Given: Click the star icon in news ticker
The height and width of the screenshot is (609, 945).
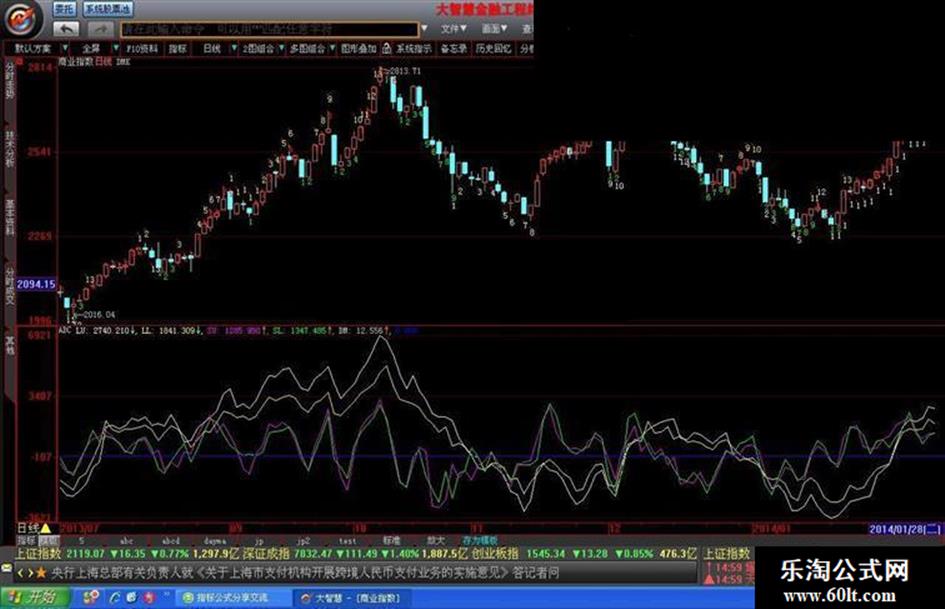Looking at the screenshot, I should (42, 573).
